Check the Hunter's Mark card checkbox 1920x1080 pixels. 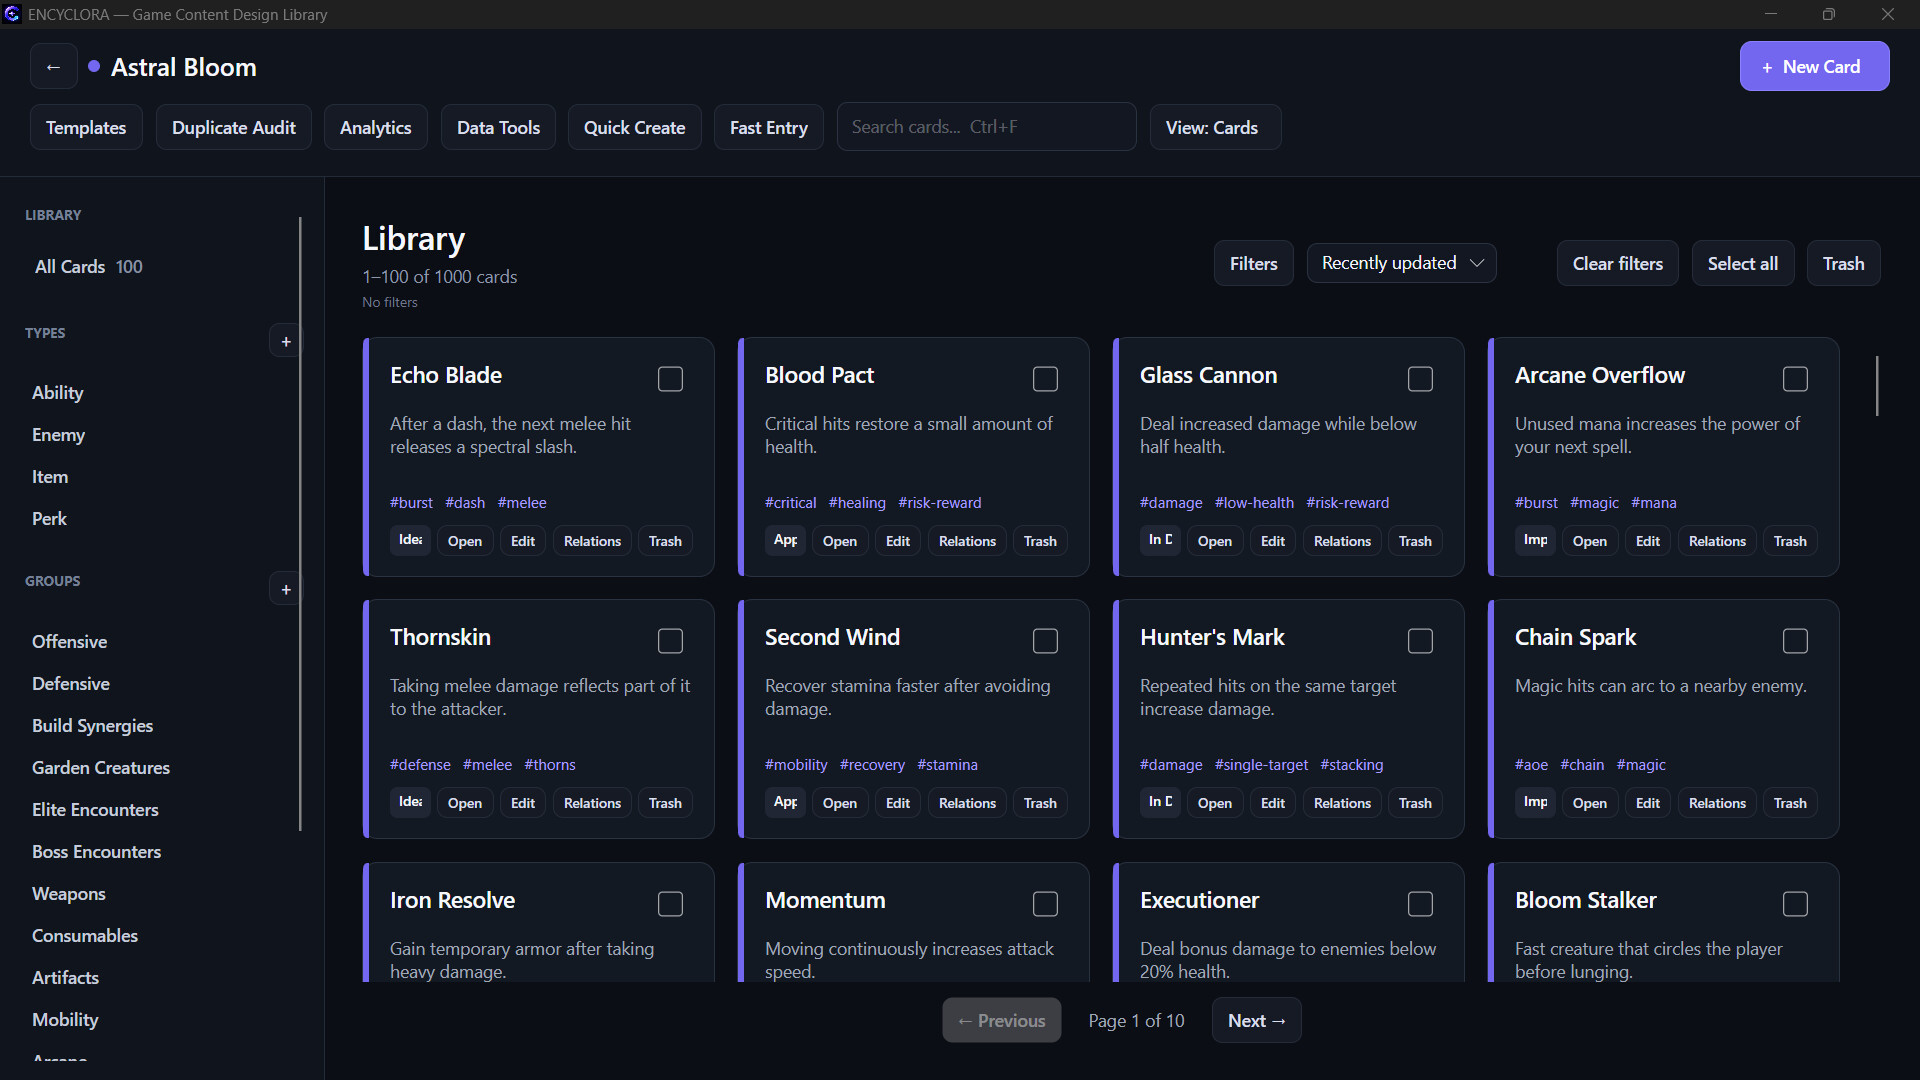[1420, 641]
